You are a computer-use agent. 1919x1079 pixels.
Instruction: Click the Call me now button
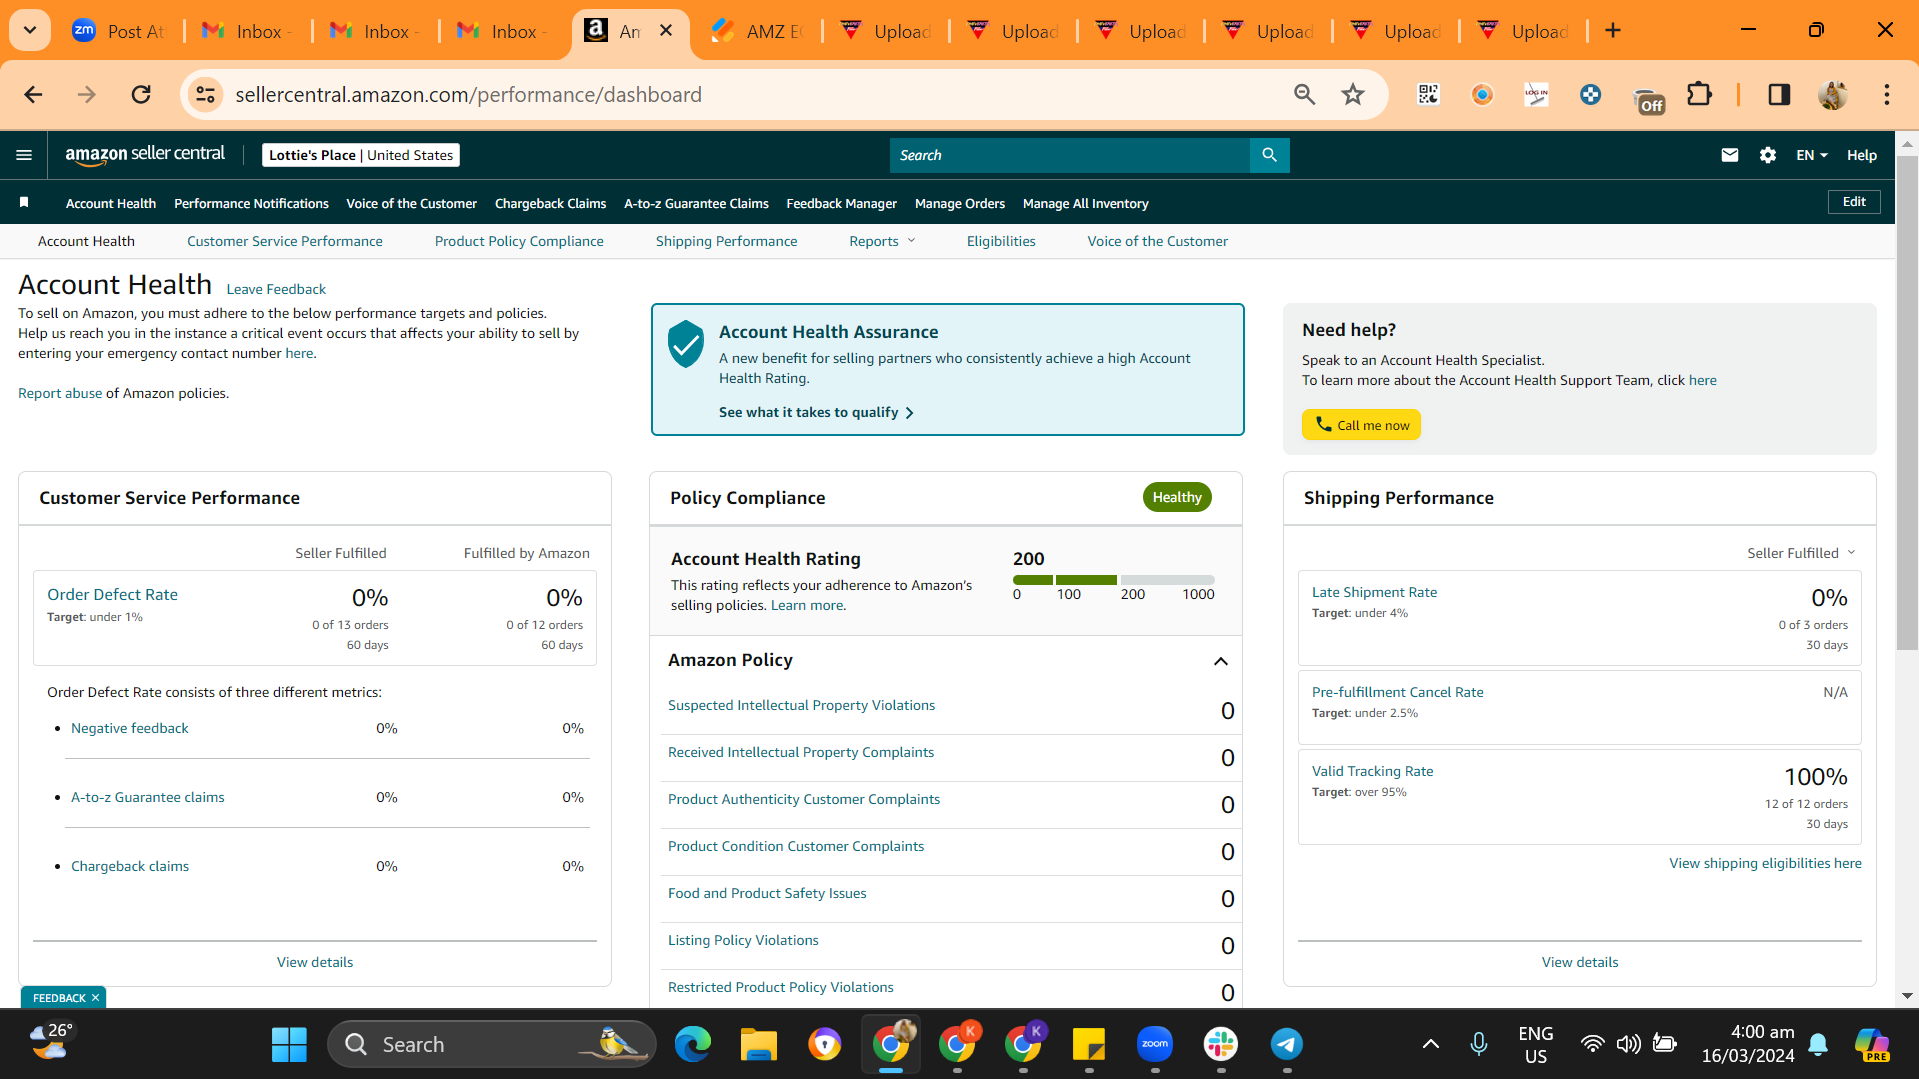coord(1361,425)
